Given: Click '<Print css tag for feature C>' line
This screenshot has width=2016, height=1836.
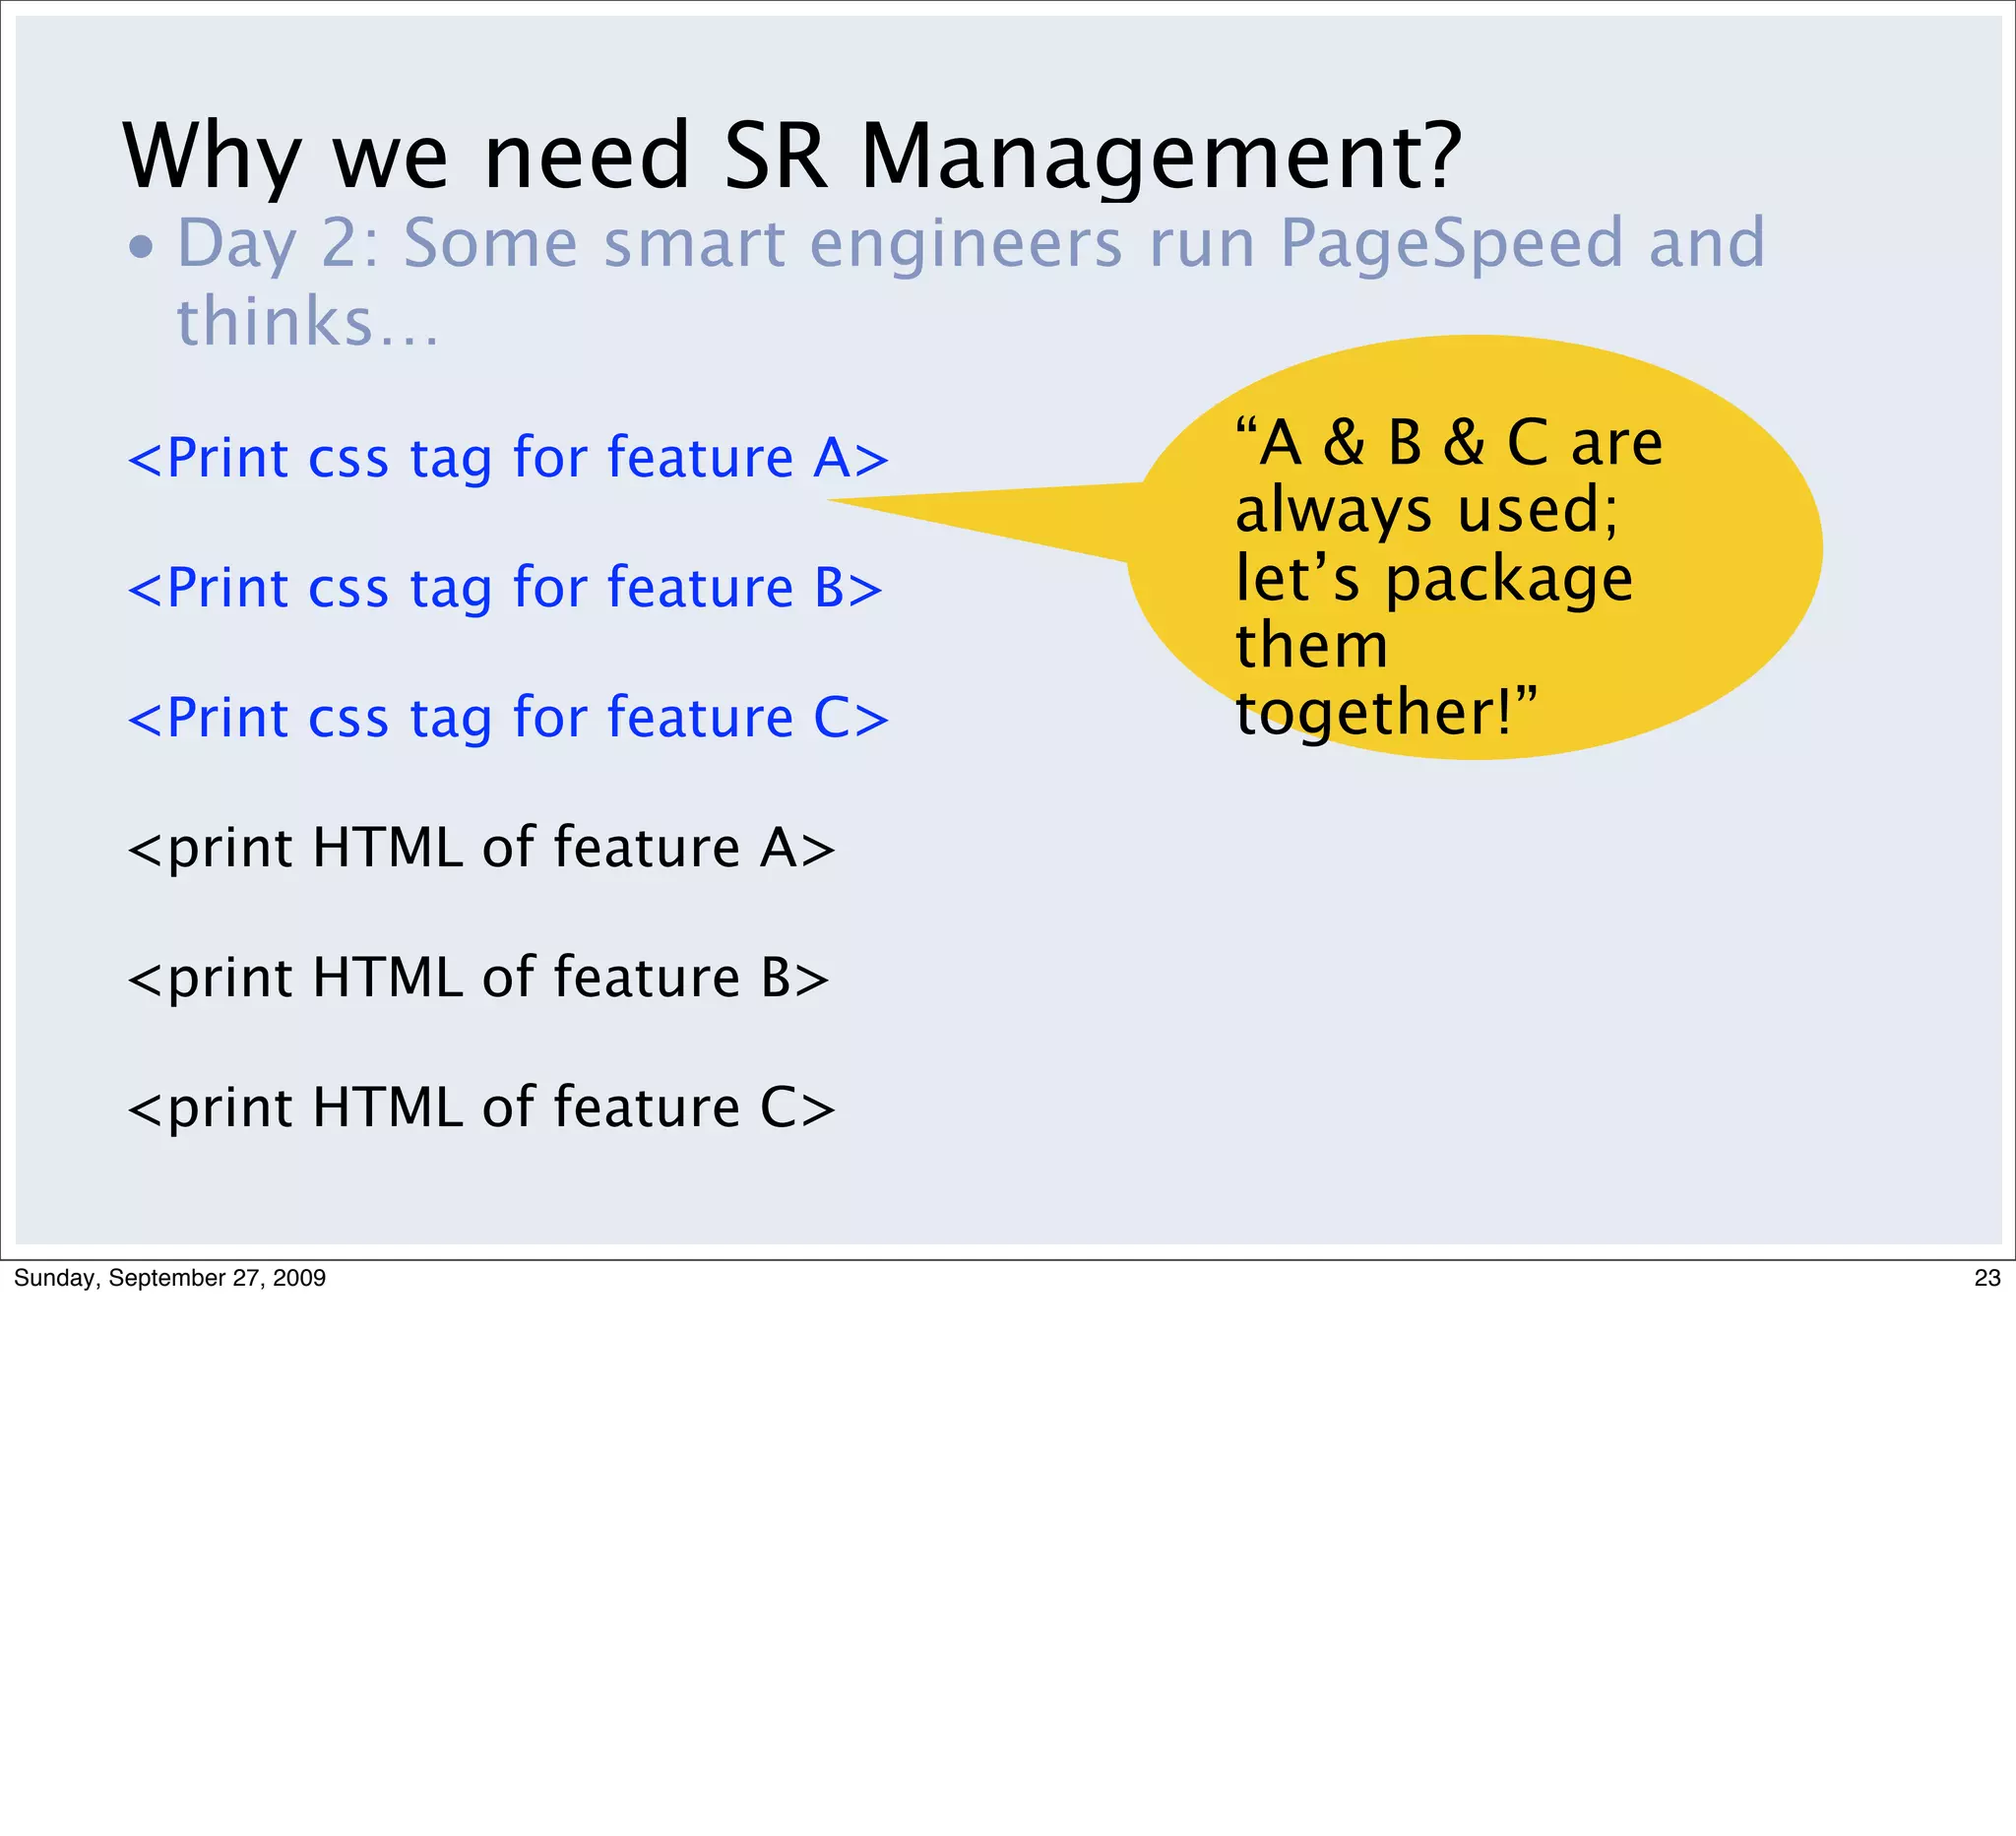Looking at the screenshot, I should 508,719.
